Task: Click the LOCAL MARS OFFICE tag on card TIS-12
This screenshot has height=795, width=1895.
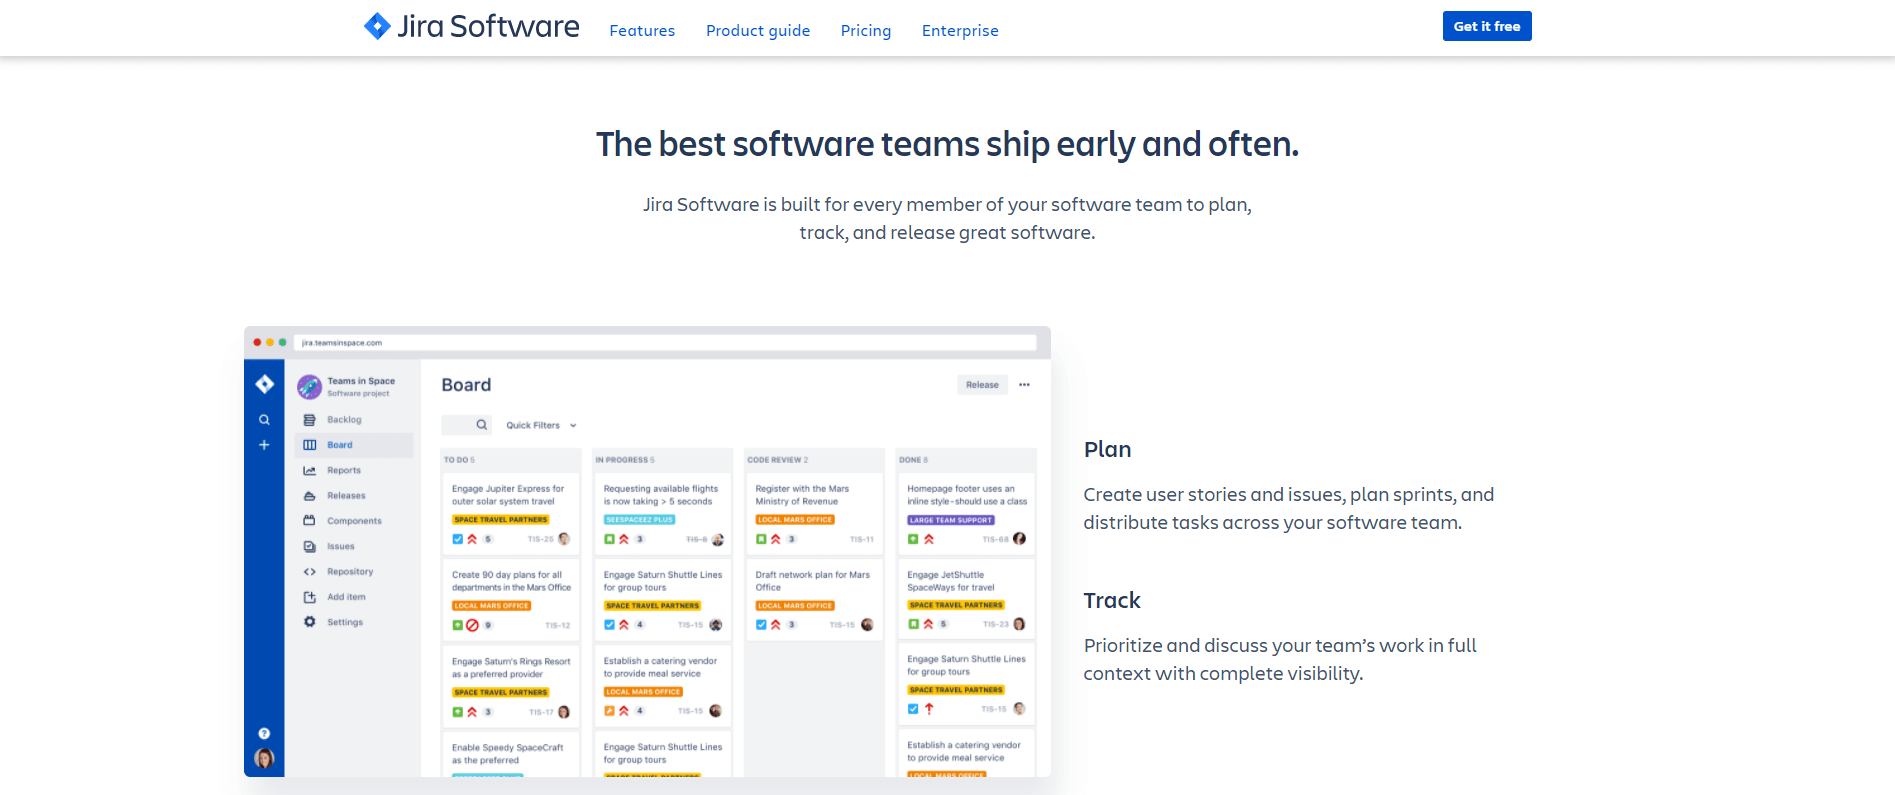Action: coord(491,606)
